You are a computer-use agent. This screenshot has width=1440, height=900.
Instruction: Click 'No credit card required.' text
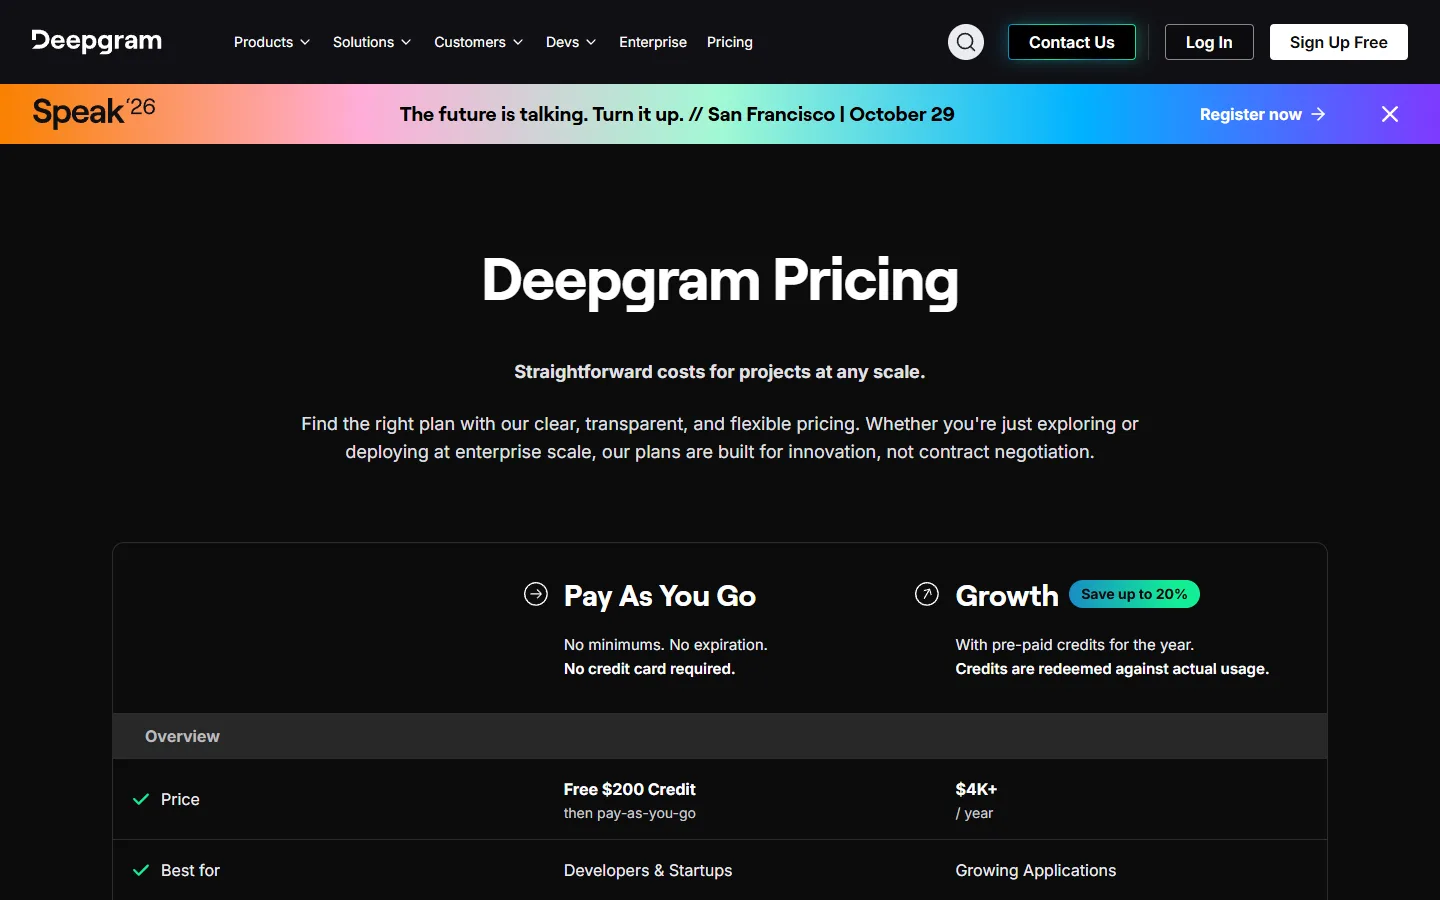click(x=650, y=669)
